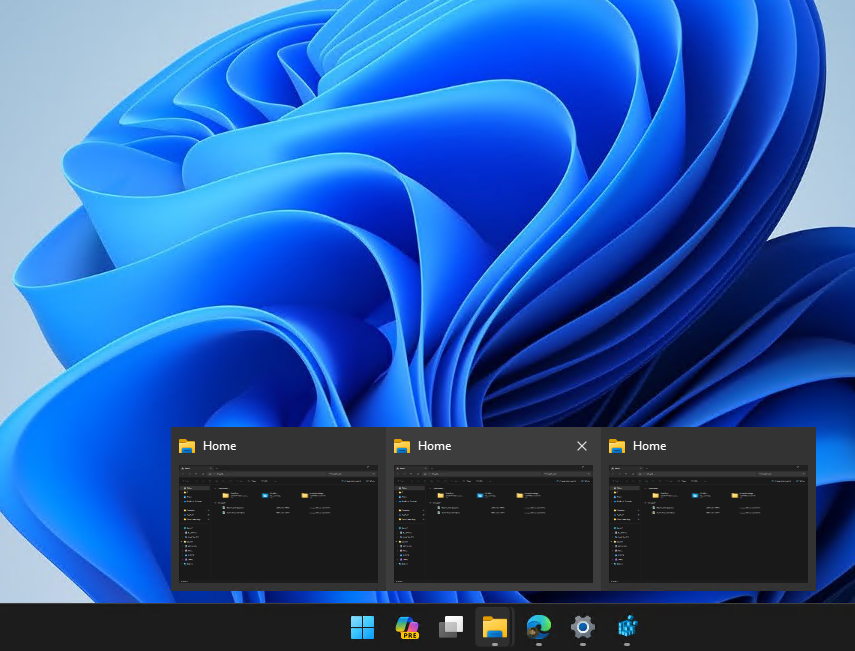Click the File Explorer taskbar icon
This screenshot has width=855, height=651.
(494, 628)
